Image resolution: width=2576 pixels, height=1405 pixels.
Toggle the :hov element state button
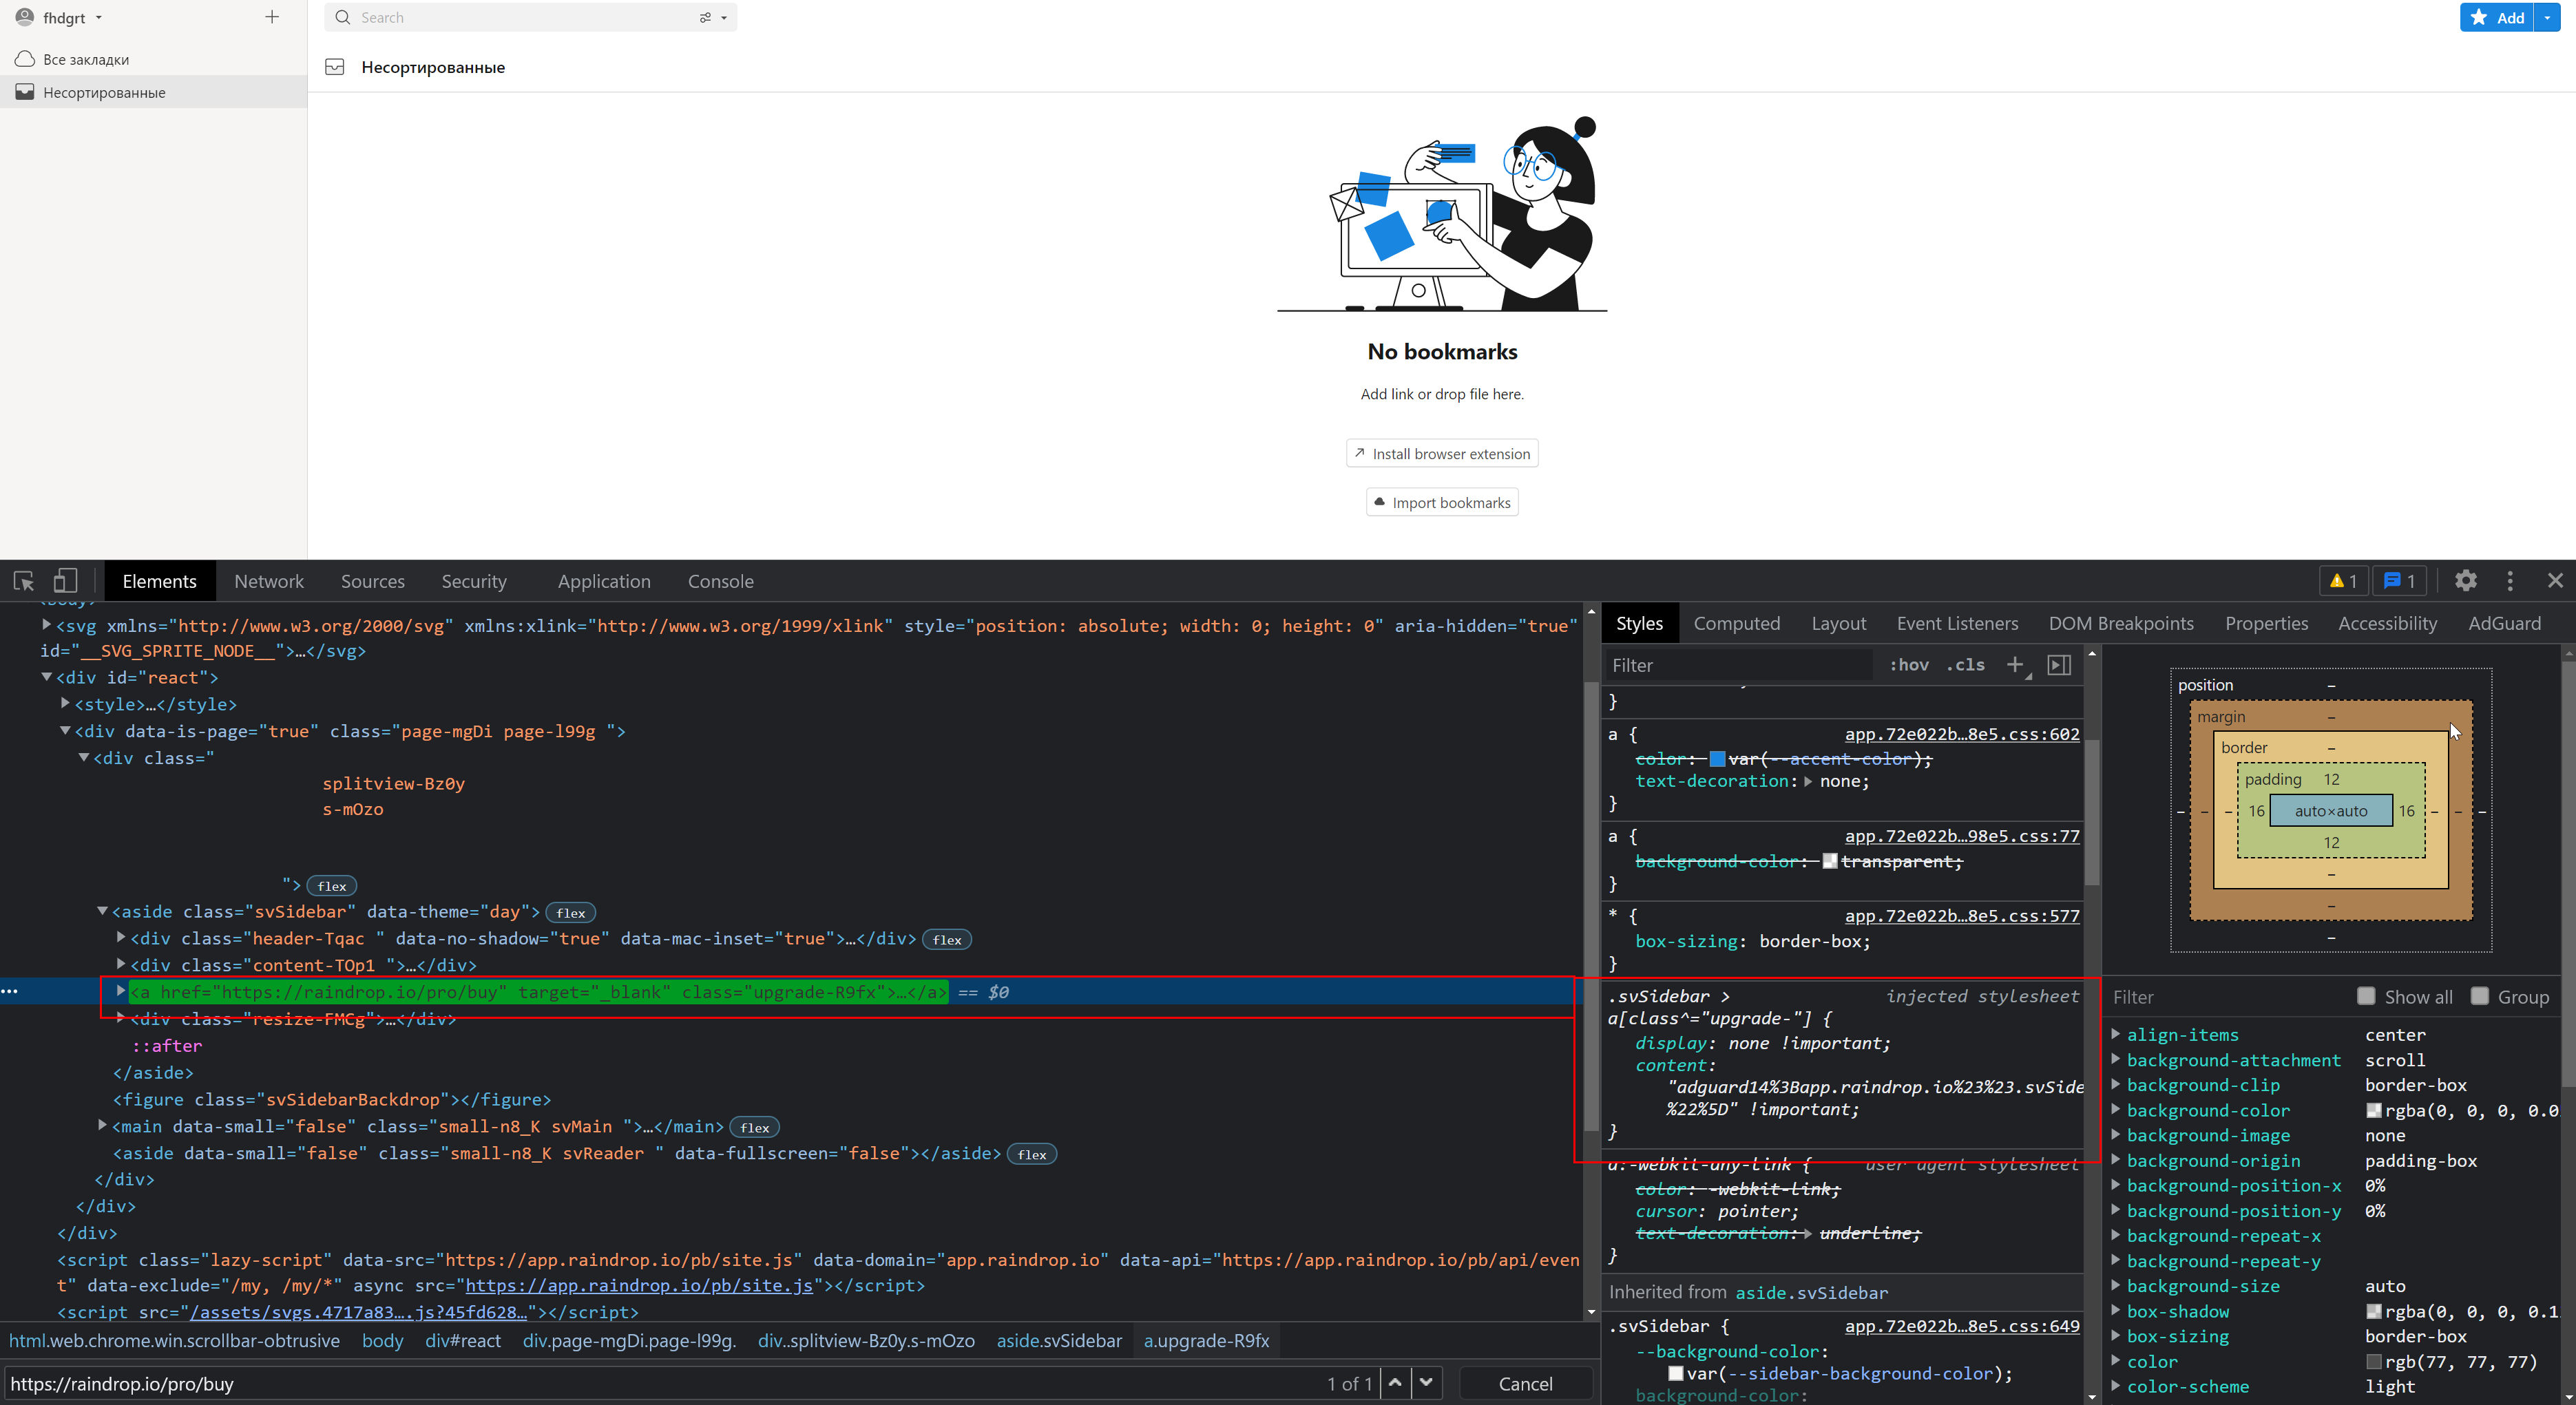tap(1909, 665)
